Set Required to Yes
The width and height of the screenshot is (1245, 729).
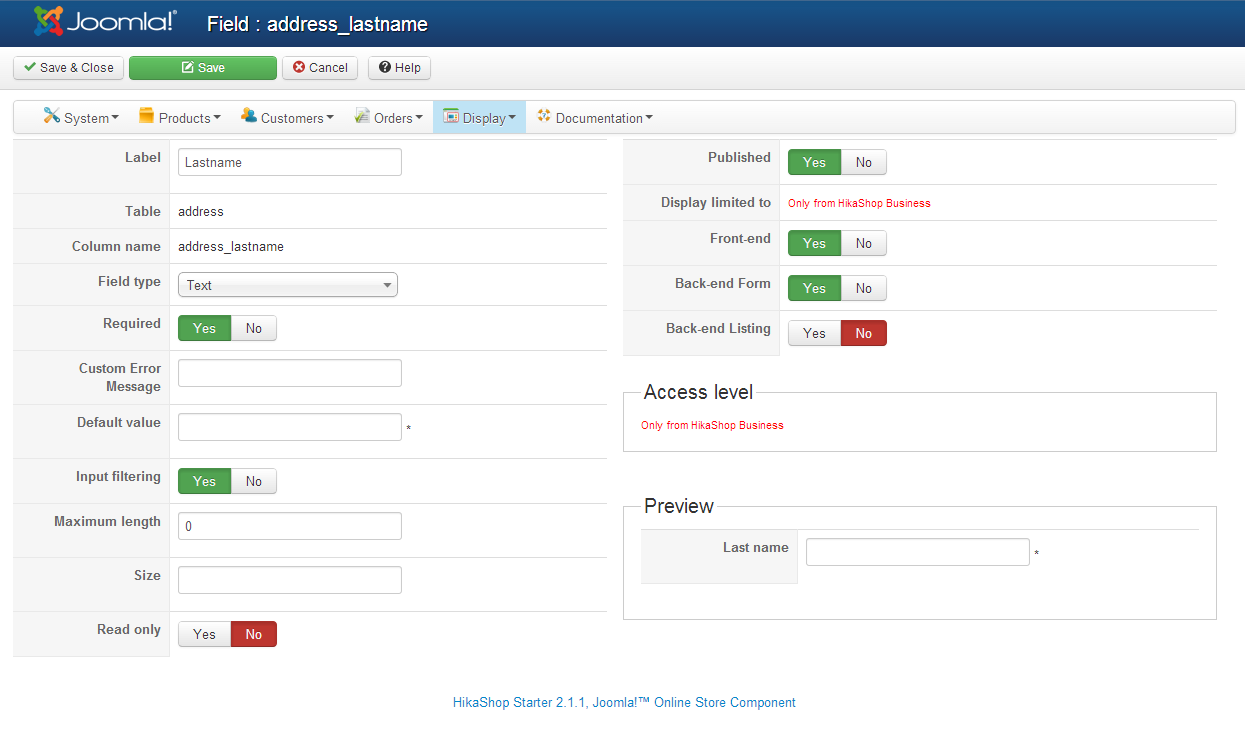(x=205, y=328)
